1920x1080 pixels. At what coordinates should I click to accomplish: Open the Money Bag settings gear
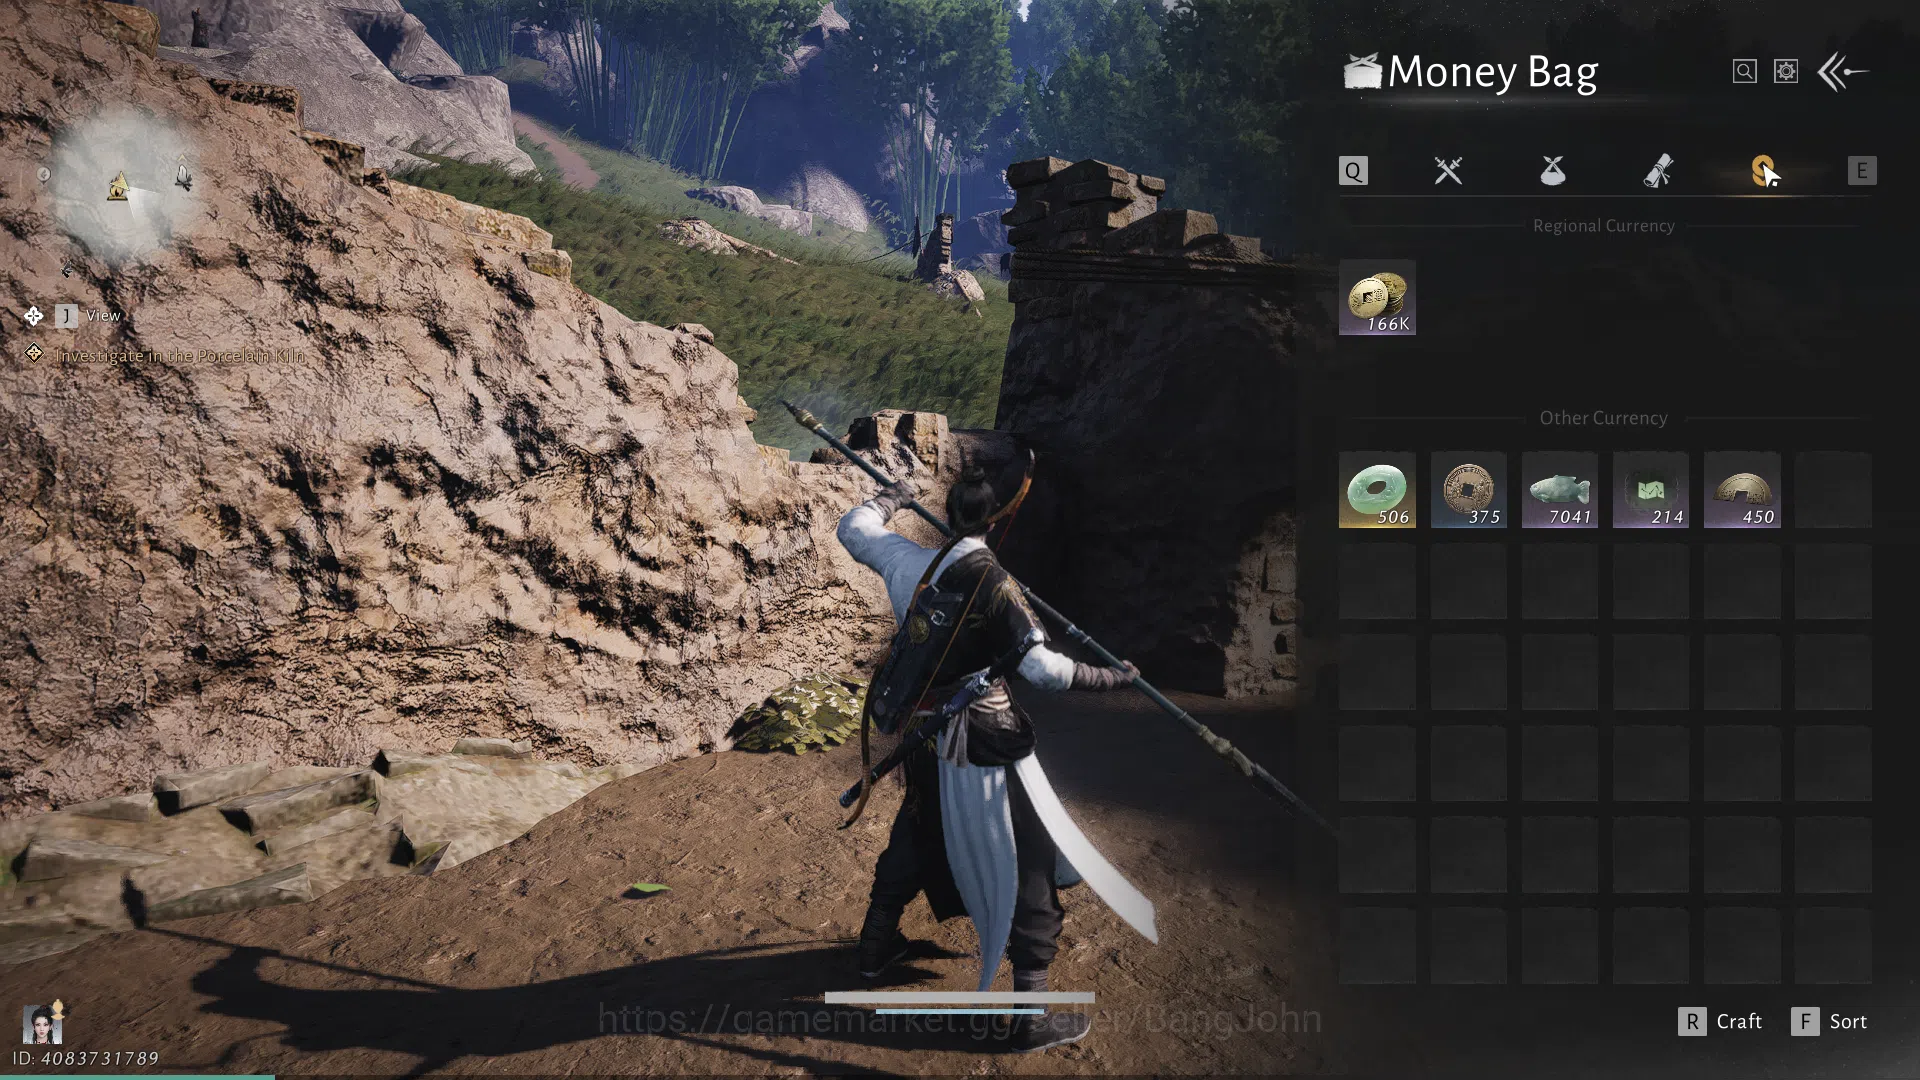pyautogui.click(x=1786, y=71)
